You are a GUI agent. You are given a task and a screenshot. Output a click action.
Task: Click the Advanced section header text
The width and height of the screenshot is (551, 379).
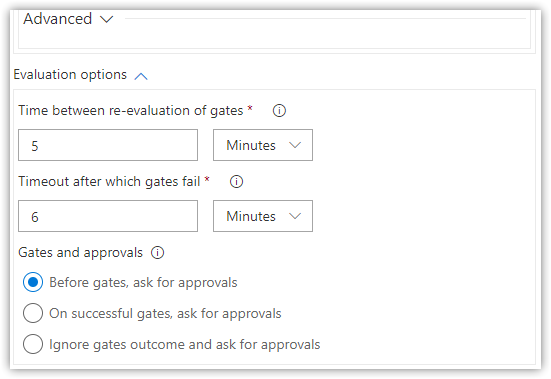[x=58, y=19]
